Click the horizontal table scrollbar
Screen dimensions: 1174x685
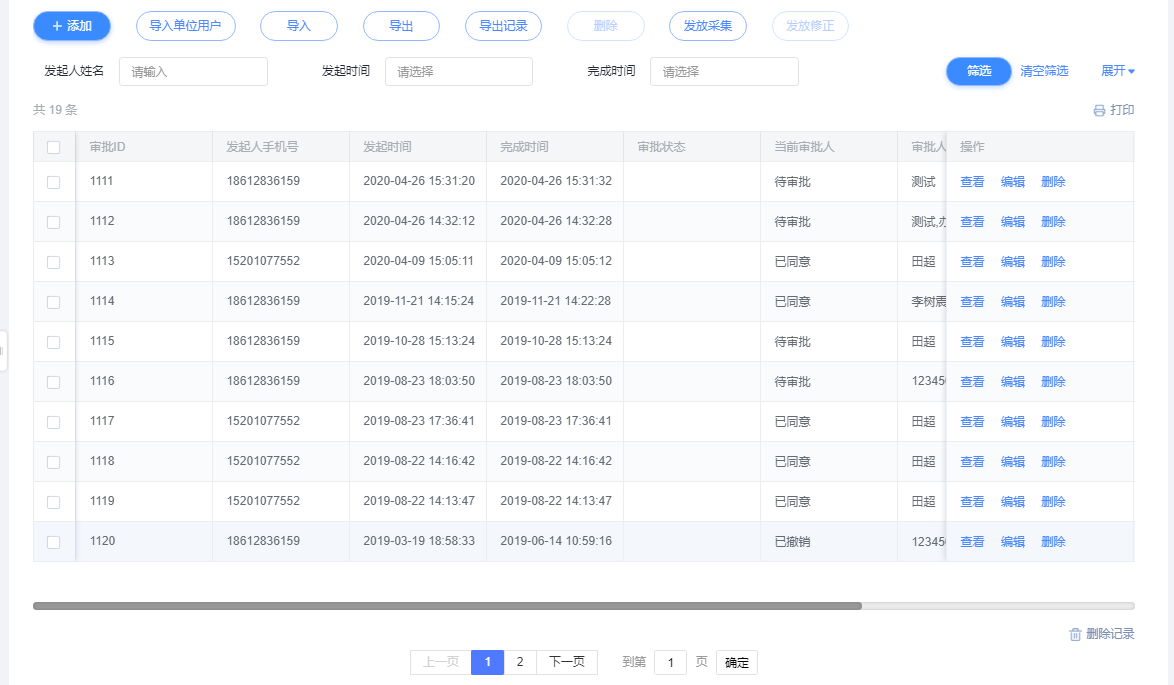click(447, 606)
